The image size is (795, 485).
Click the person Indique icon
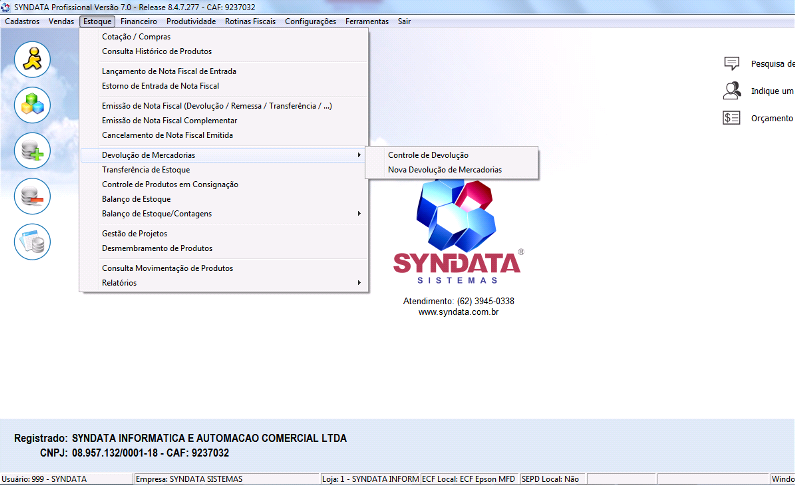click(x=731, y=91)
